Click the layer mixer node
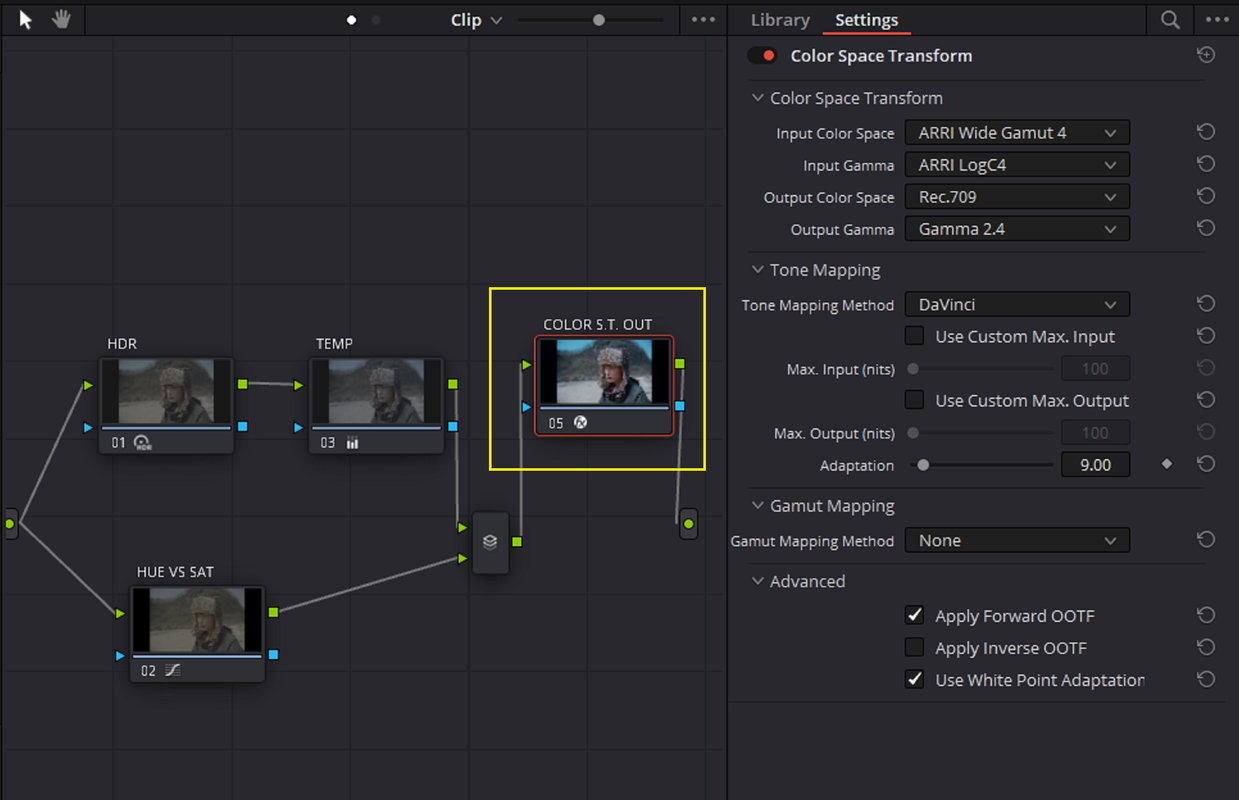Screen dimensions: 1239x800 [490, 542]
